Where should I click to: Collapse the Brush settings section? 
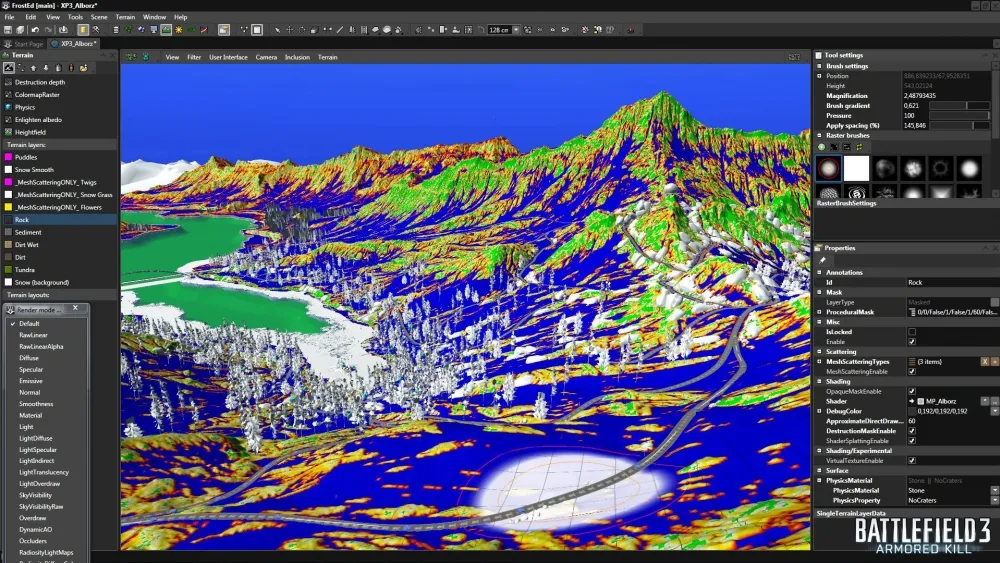coord(820,66)
